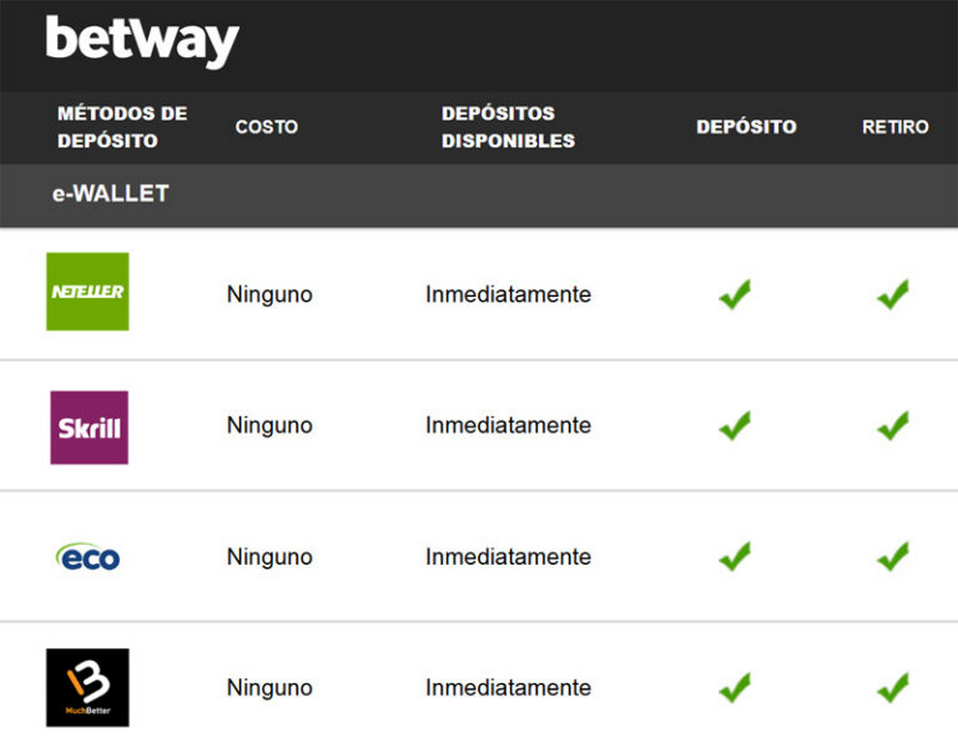958x743 pixels.
Task: Pick the MuchBetter logo
Action: pos(87,687)
